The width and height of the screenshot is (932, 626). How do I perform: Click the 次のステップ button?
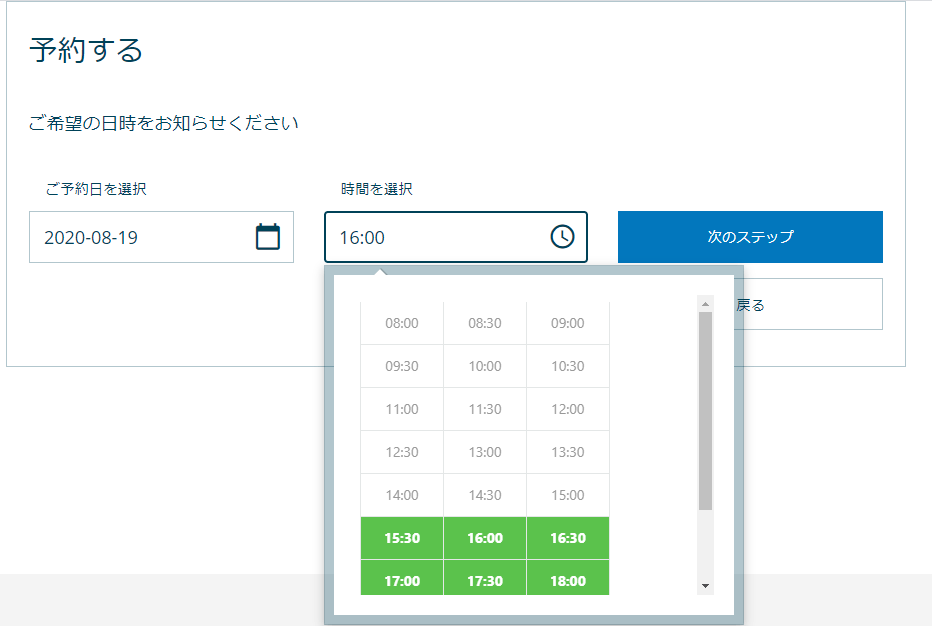[751, 237]
